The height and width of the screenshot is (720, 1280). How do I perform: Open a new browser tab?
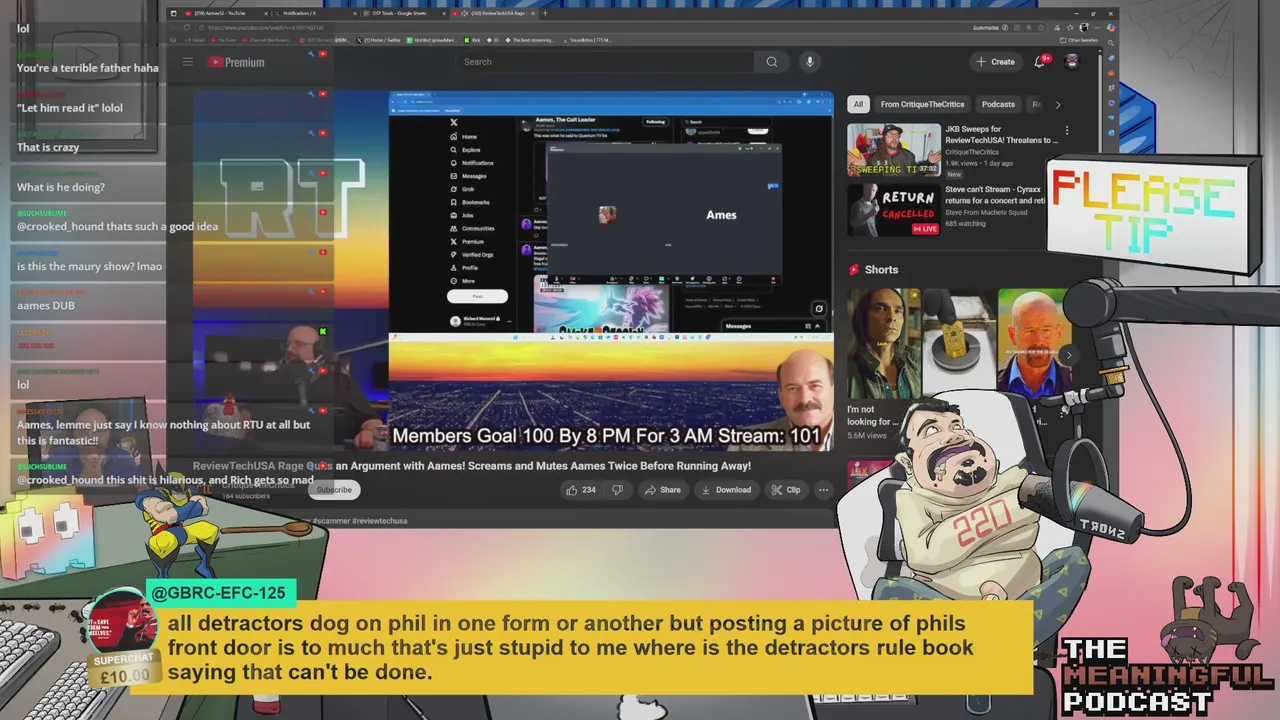[x=545, y=14]
